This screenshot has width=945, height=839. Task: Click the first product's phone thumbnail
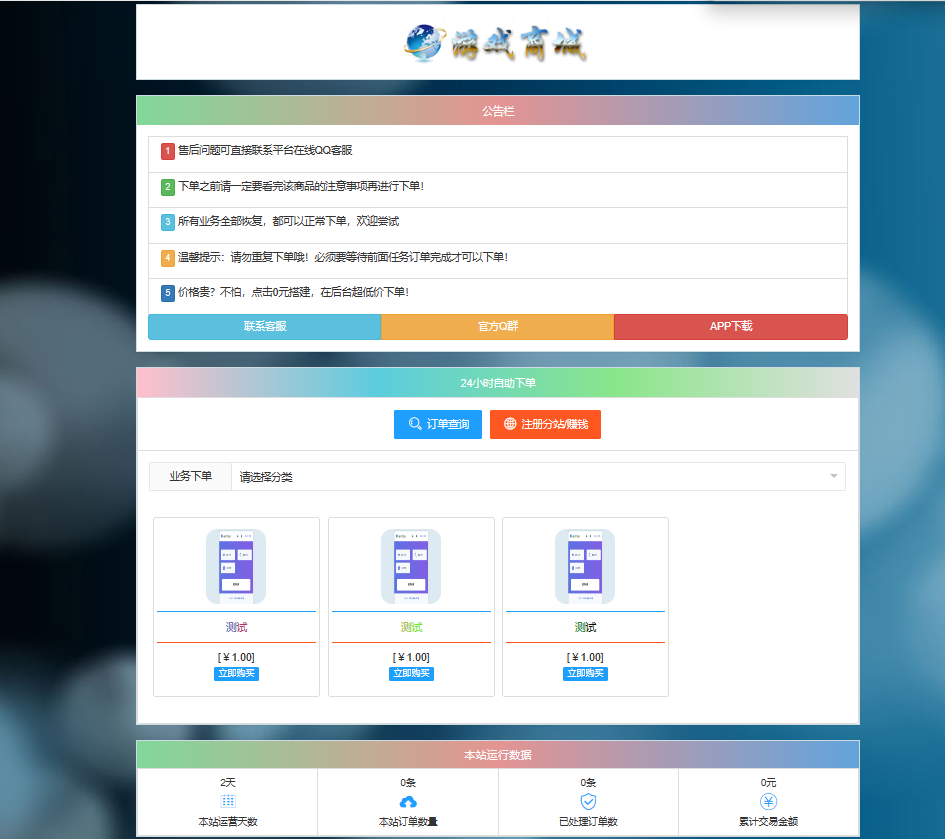coord(236,566)
